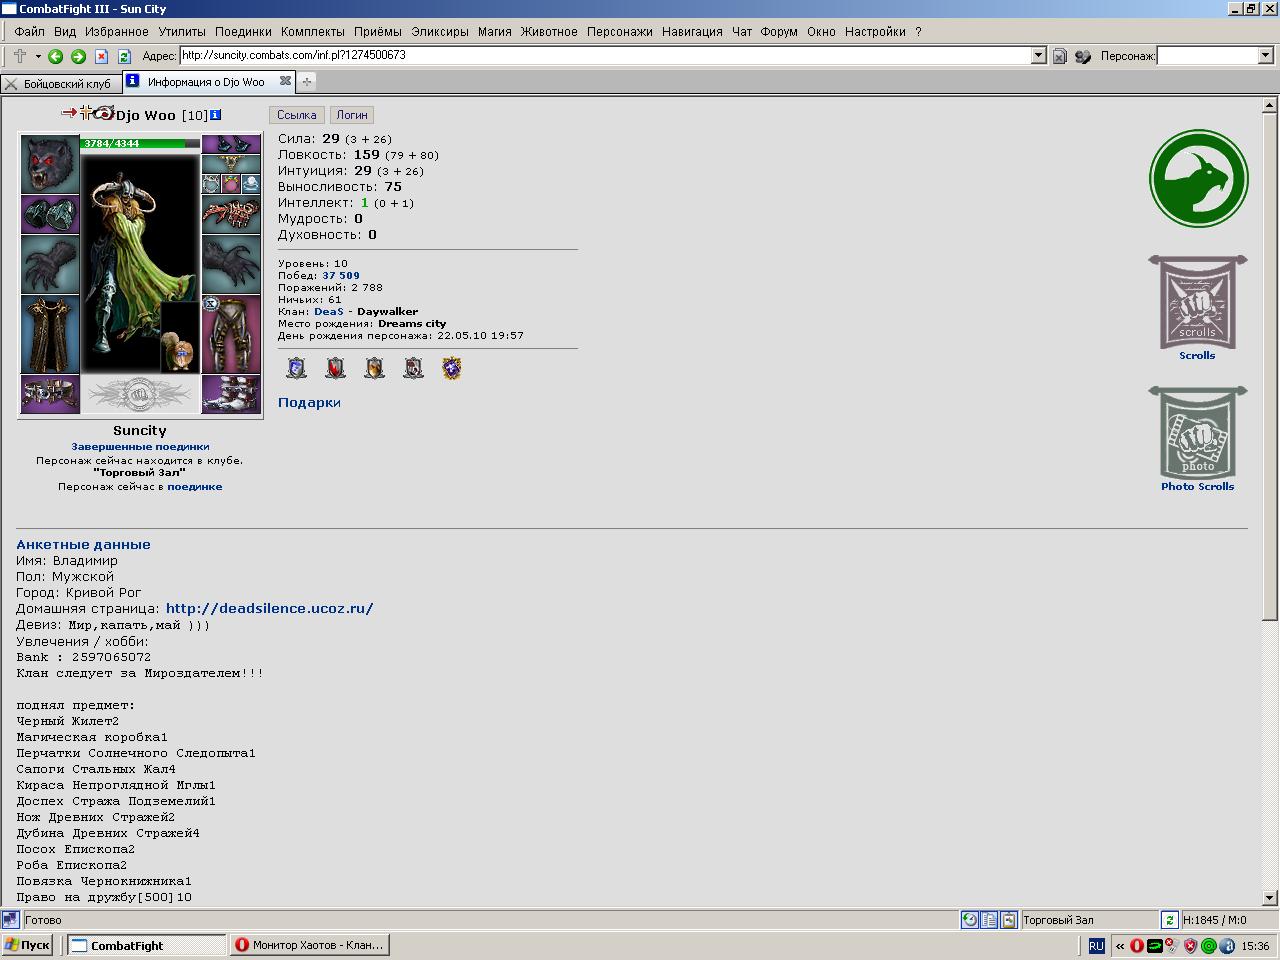This screenshot has width=1280, height=960.
Task: Click the third ring slot
Action: pos(251,184)
